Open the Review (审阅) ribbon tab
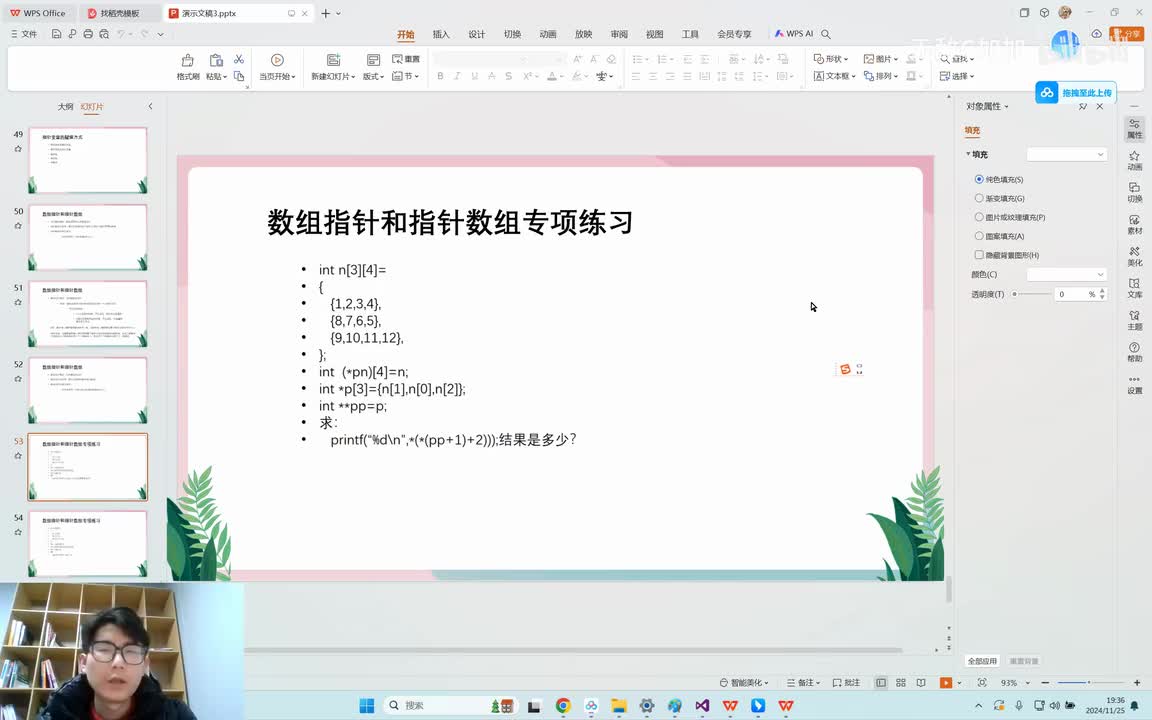The width and height of the screenshot is (1152, 720). 619,34
